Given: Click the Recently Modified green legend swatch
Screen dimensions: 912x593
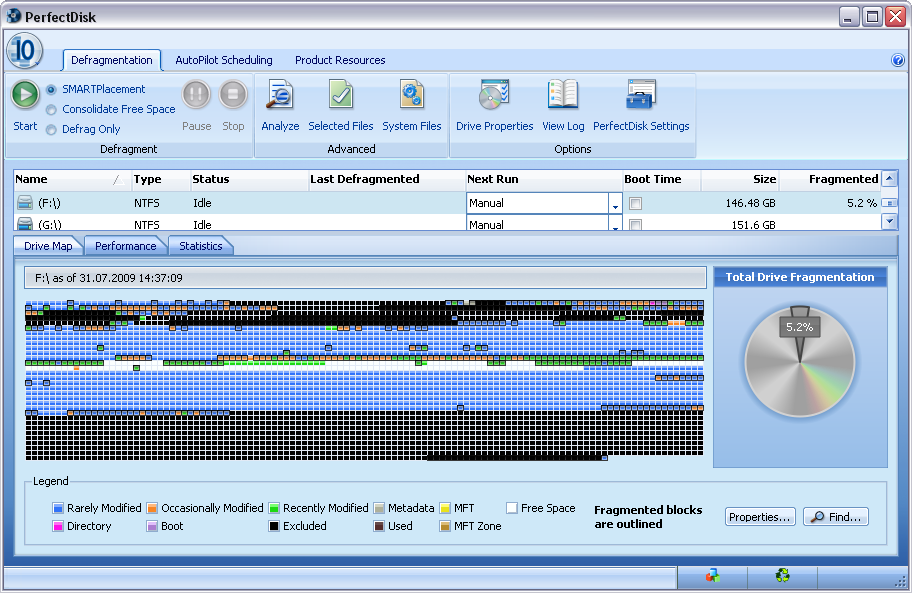Looking at the screenshot, I should click(274, 508).
